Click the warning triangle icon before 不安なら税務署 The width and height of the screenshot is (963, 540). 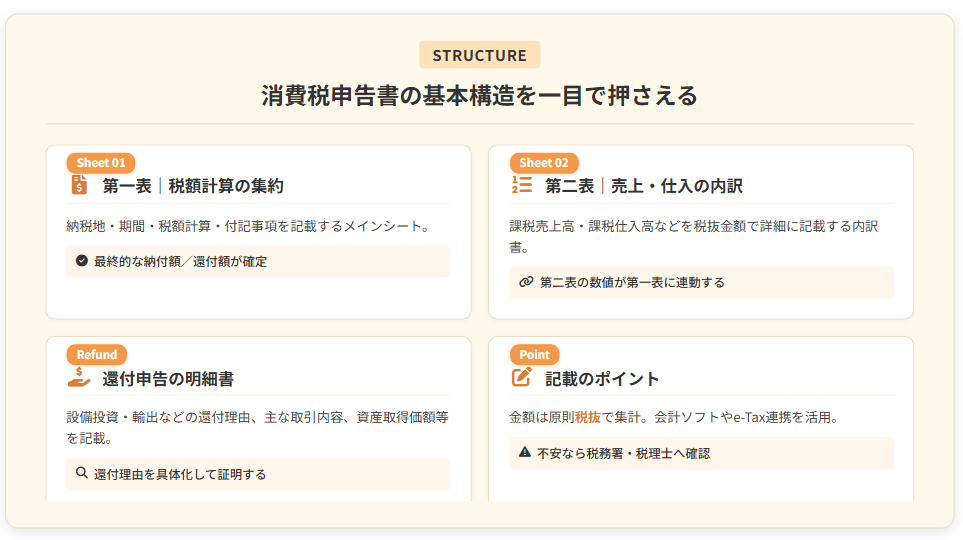[525, 453]
